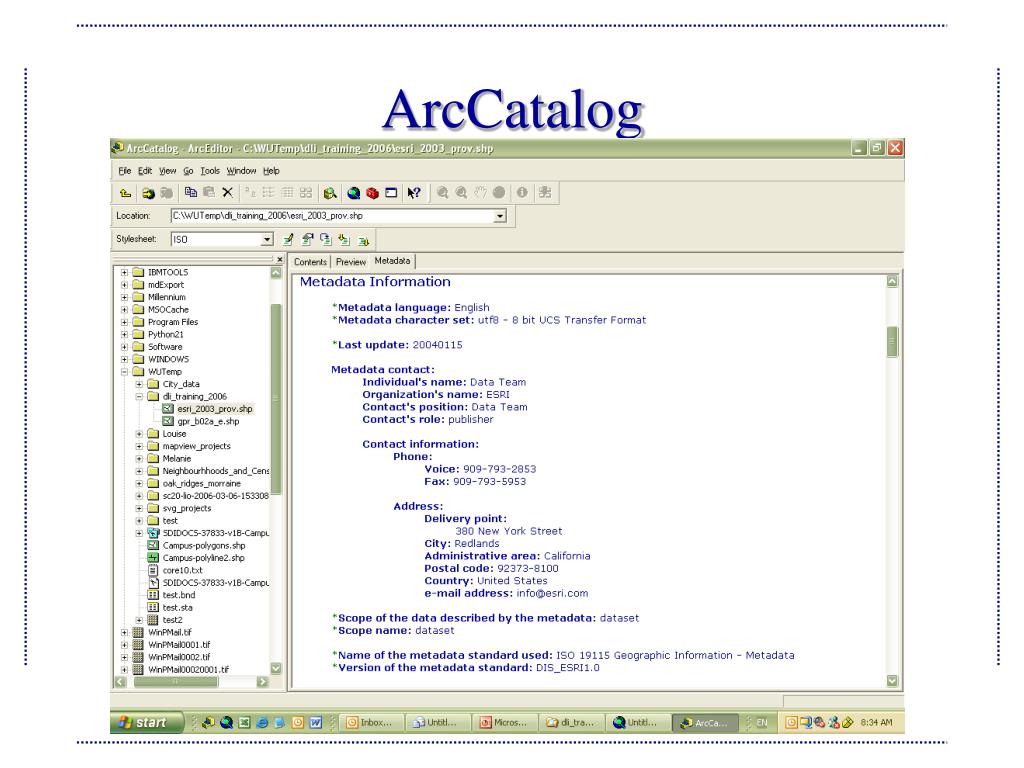Click the Connect to Folder icon

point(148,193)
